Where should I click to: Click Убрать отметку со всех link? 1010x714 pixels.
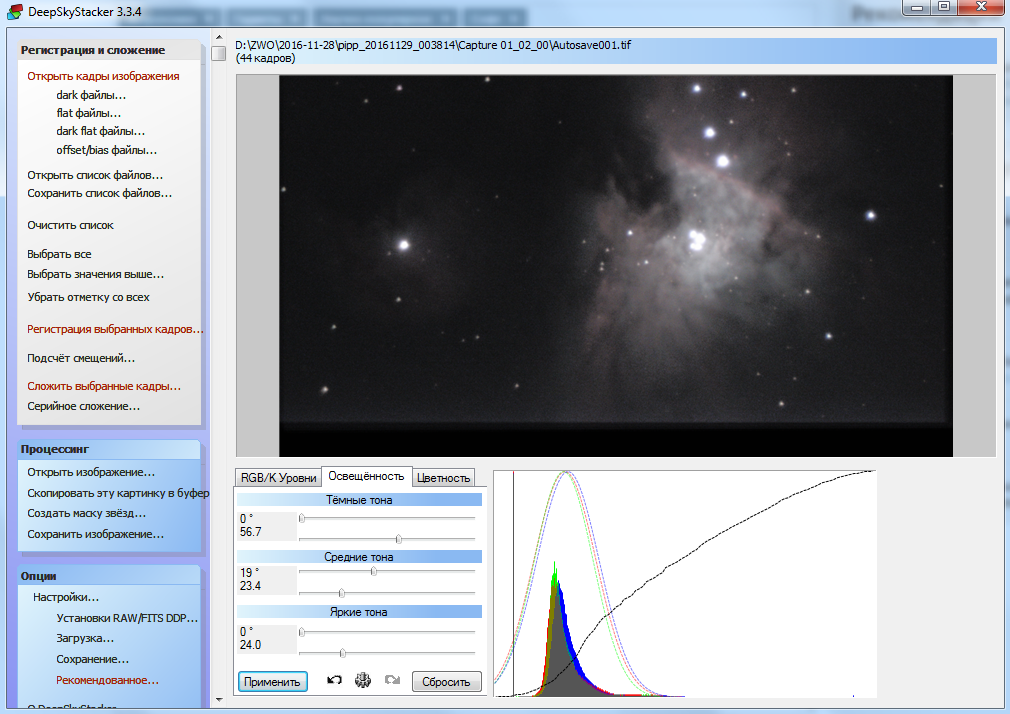coord(88,297)
